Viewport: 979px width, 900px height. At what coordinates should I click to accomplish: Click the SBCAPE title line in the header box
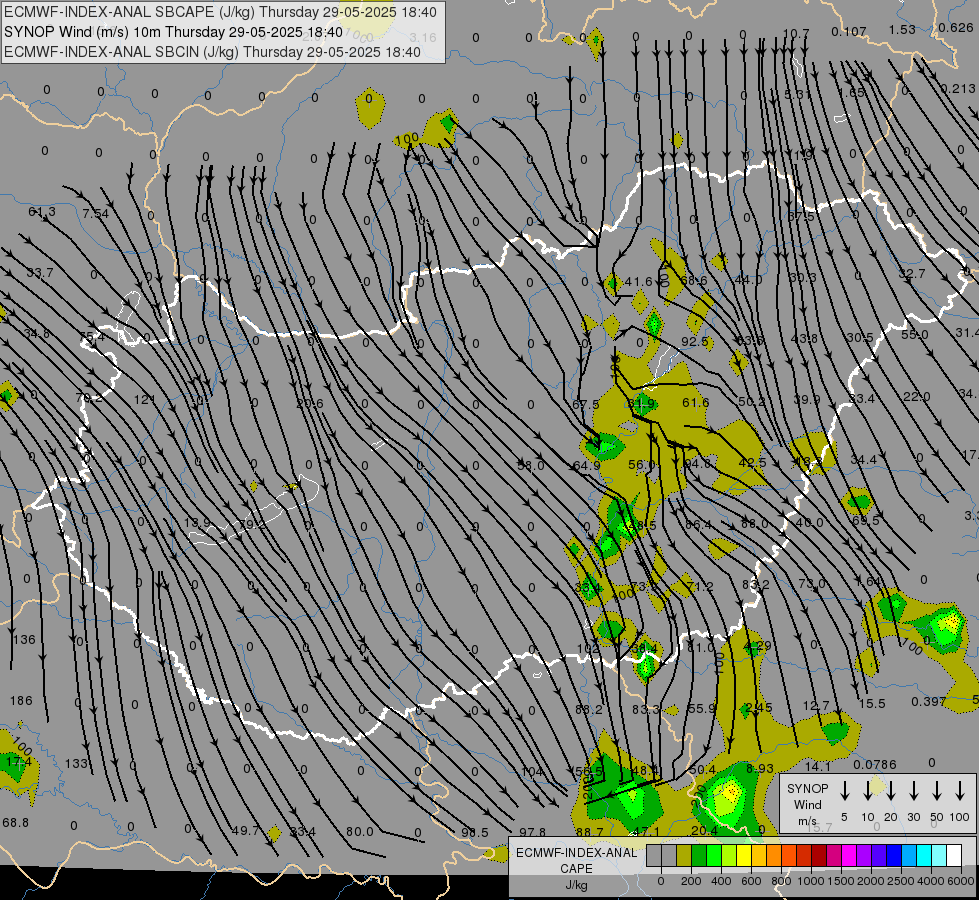click(x=220, y=12)
